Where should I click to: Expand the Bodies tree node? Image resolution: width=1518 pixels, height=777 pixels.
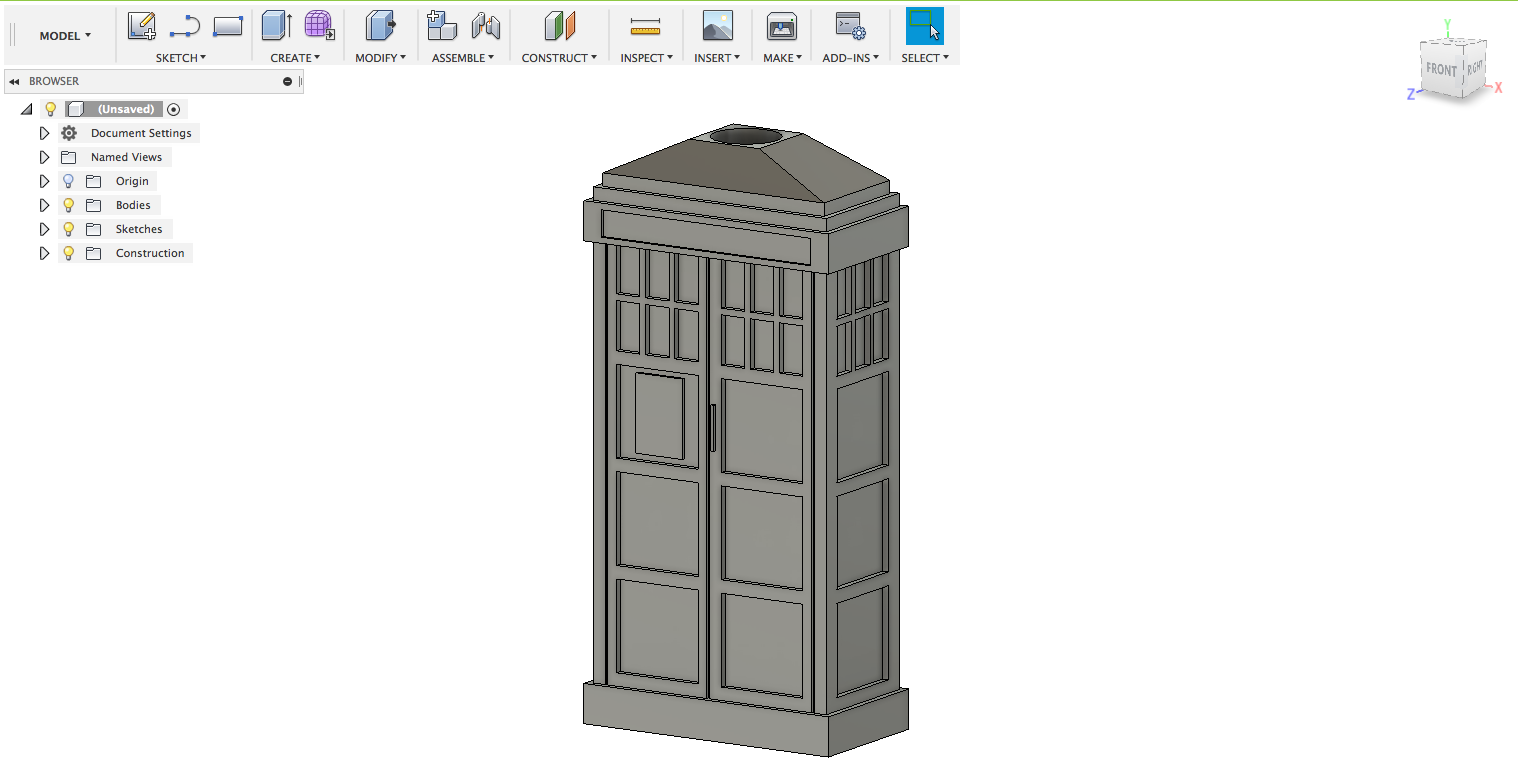tap(44, 205)
